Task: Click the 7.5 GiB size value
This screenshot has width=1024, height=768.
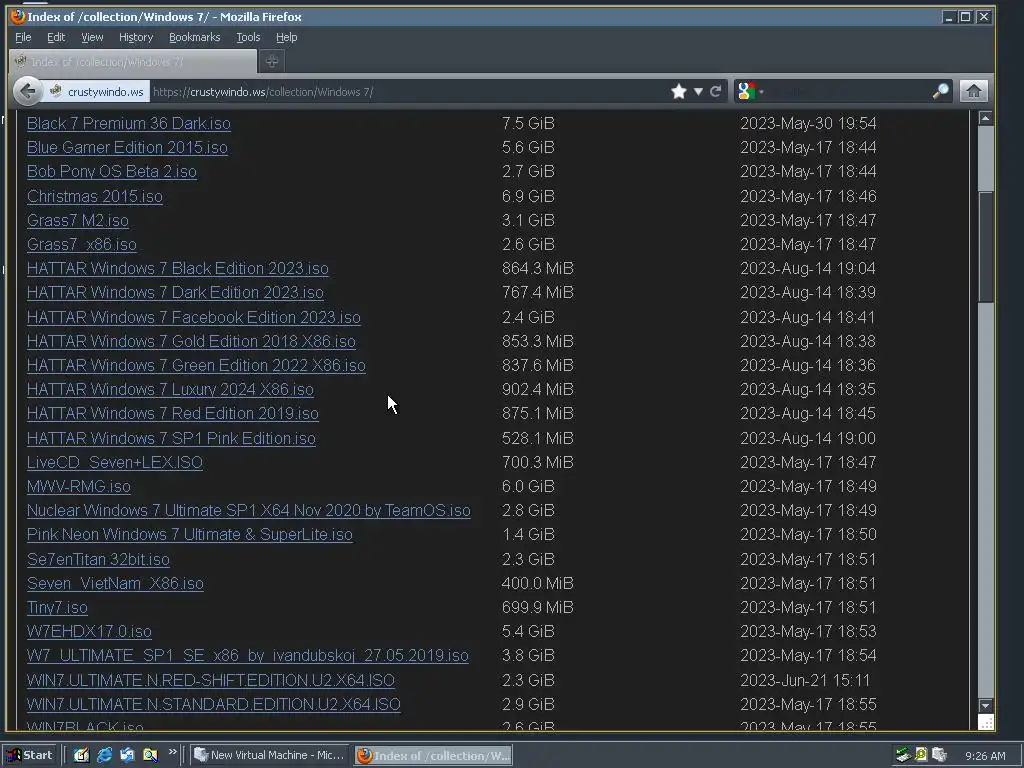Action: click(x=528, y=123)
